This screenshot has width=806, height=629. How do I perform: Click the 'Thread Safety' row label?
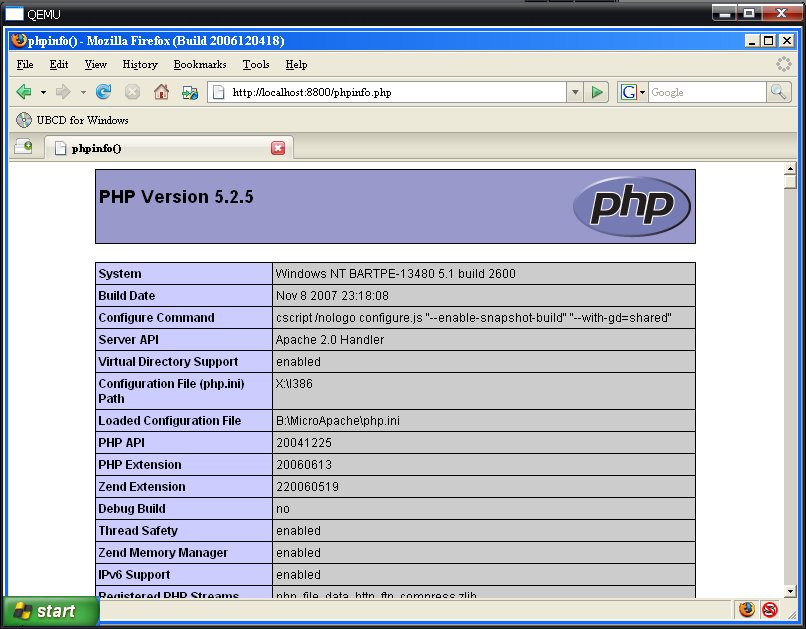tap(138, 531)
